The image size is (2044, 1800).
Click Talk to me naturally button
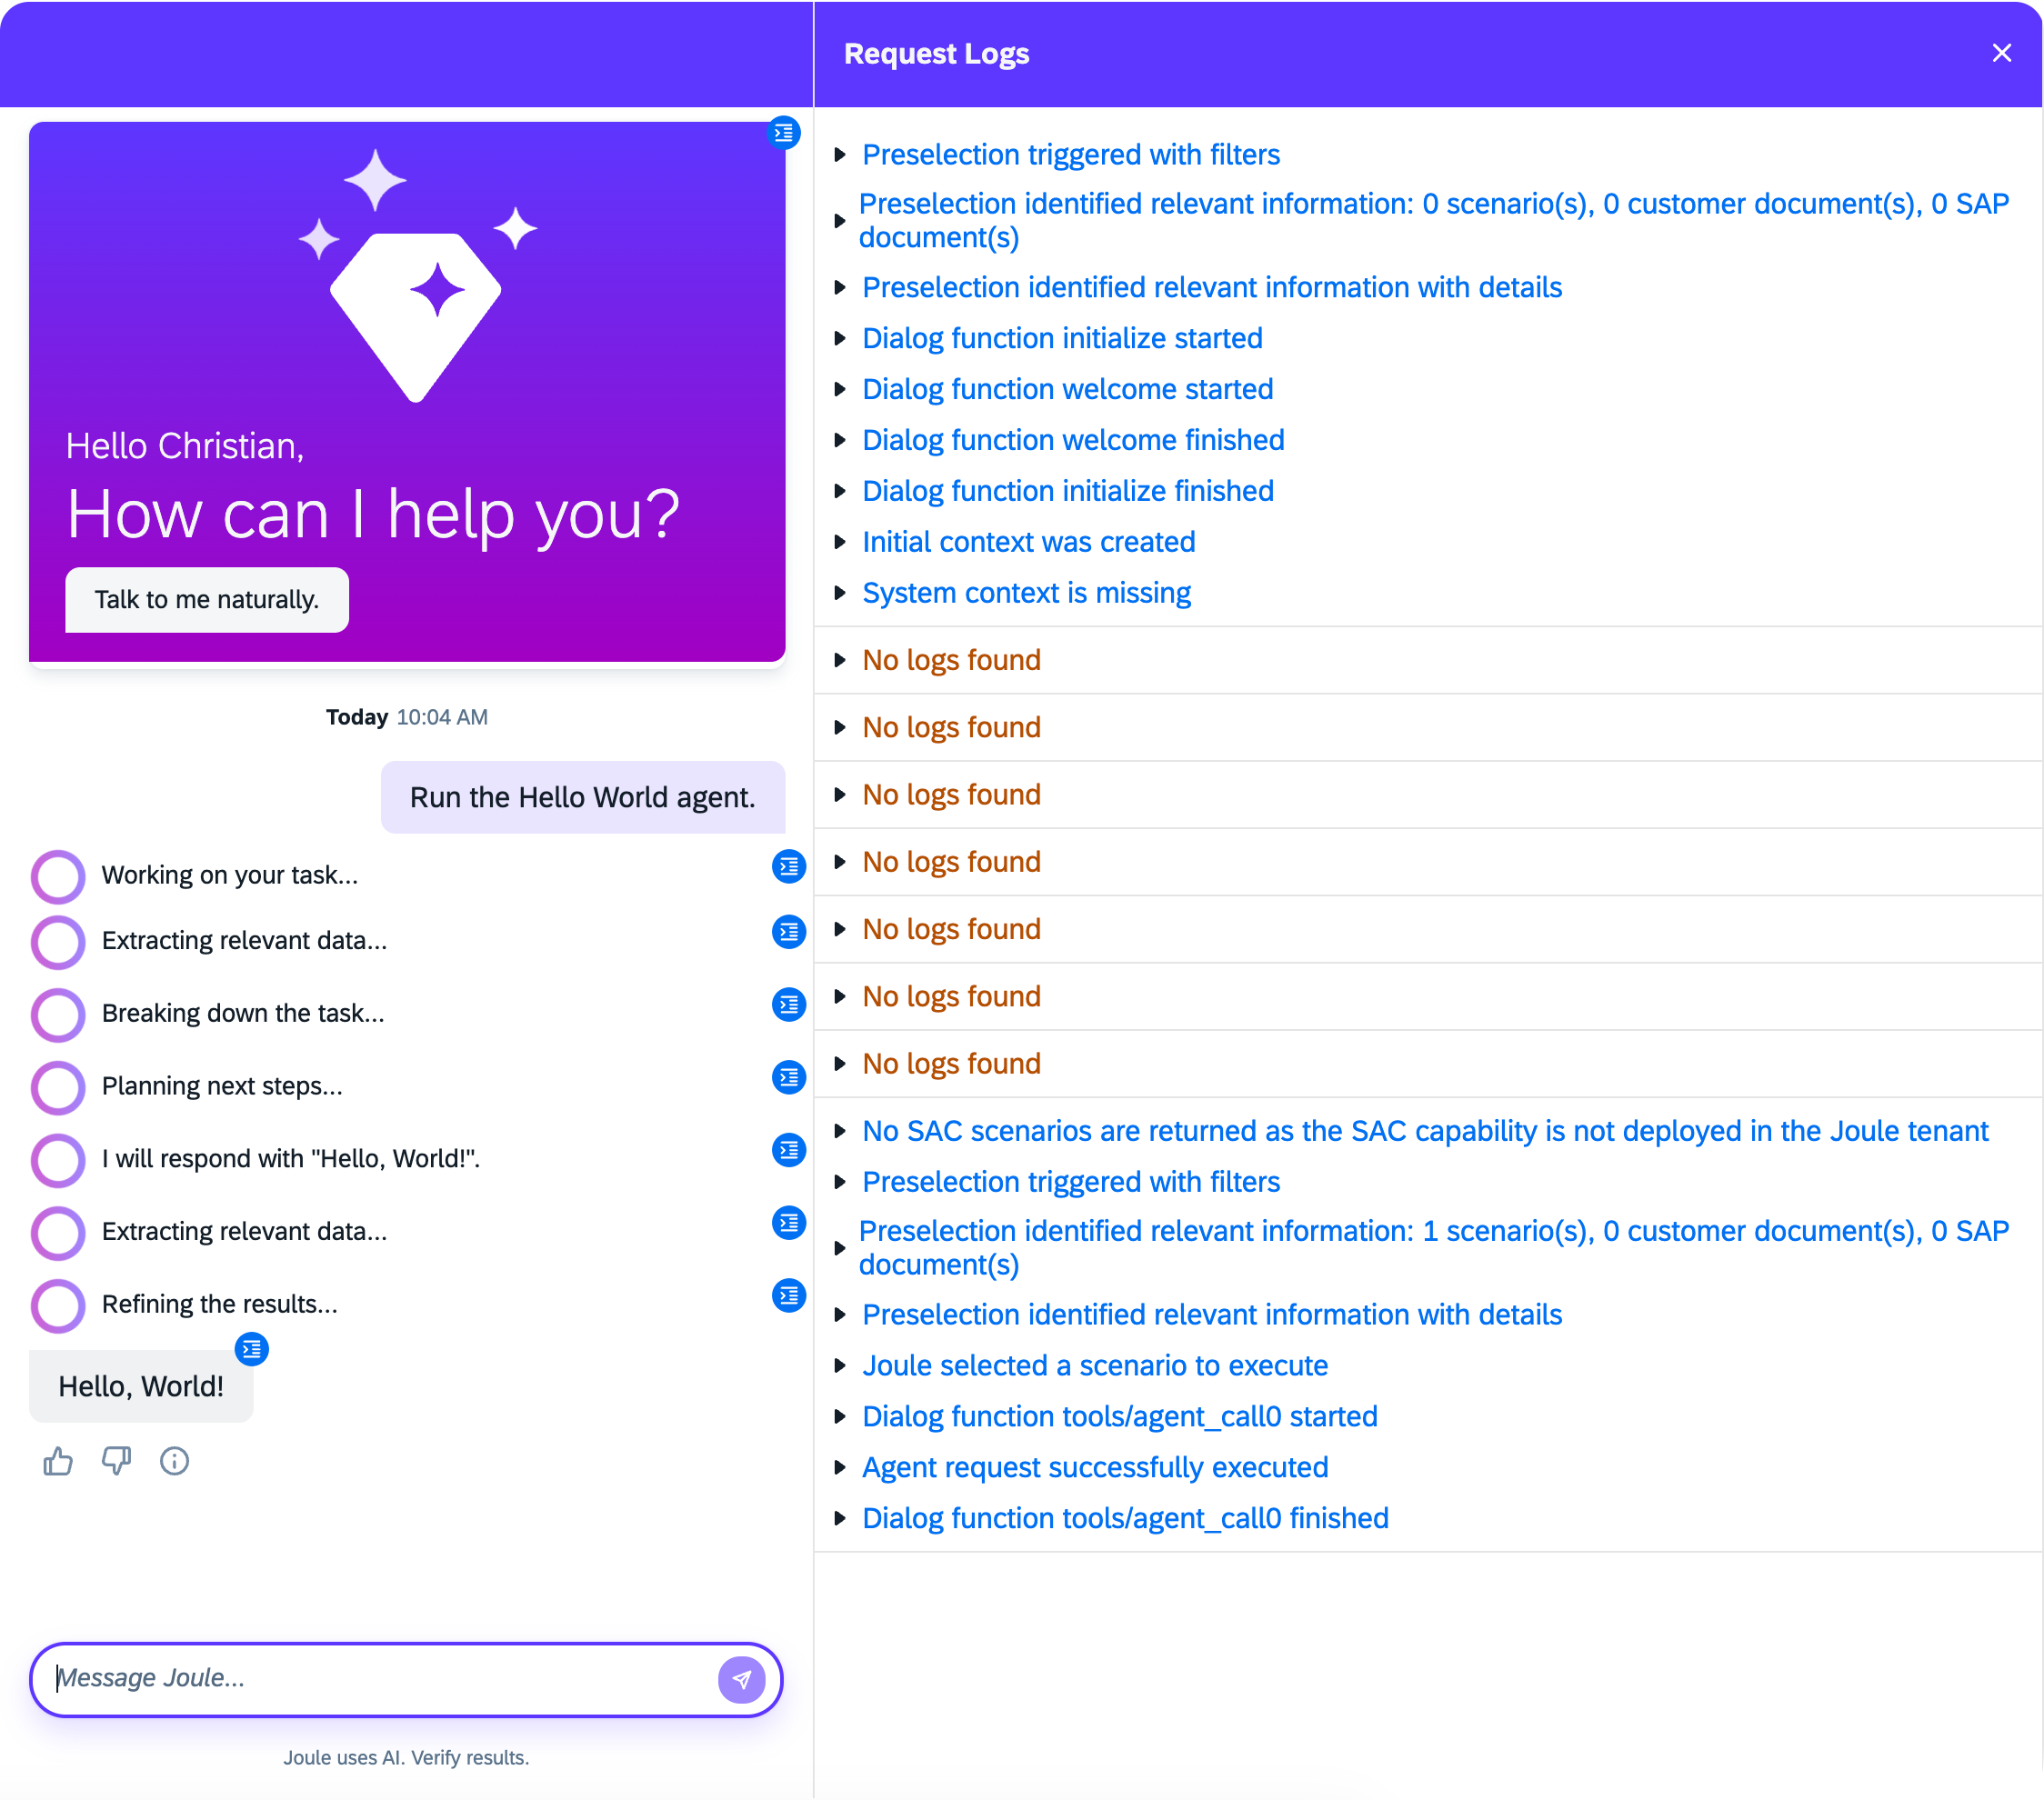coord(207,600)
